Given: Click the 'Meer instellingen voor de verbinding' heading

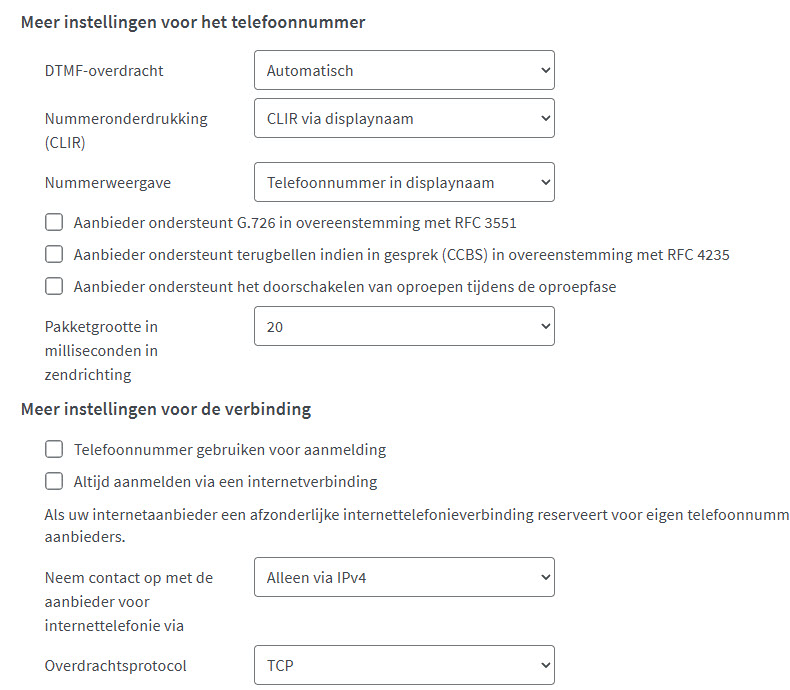Looking at the screenshot, I should 166,409.
